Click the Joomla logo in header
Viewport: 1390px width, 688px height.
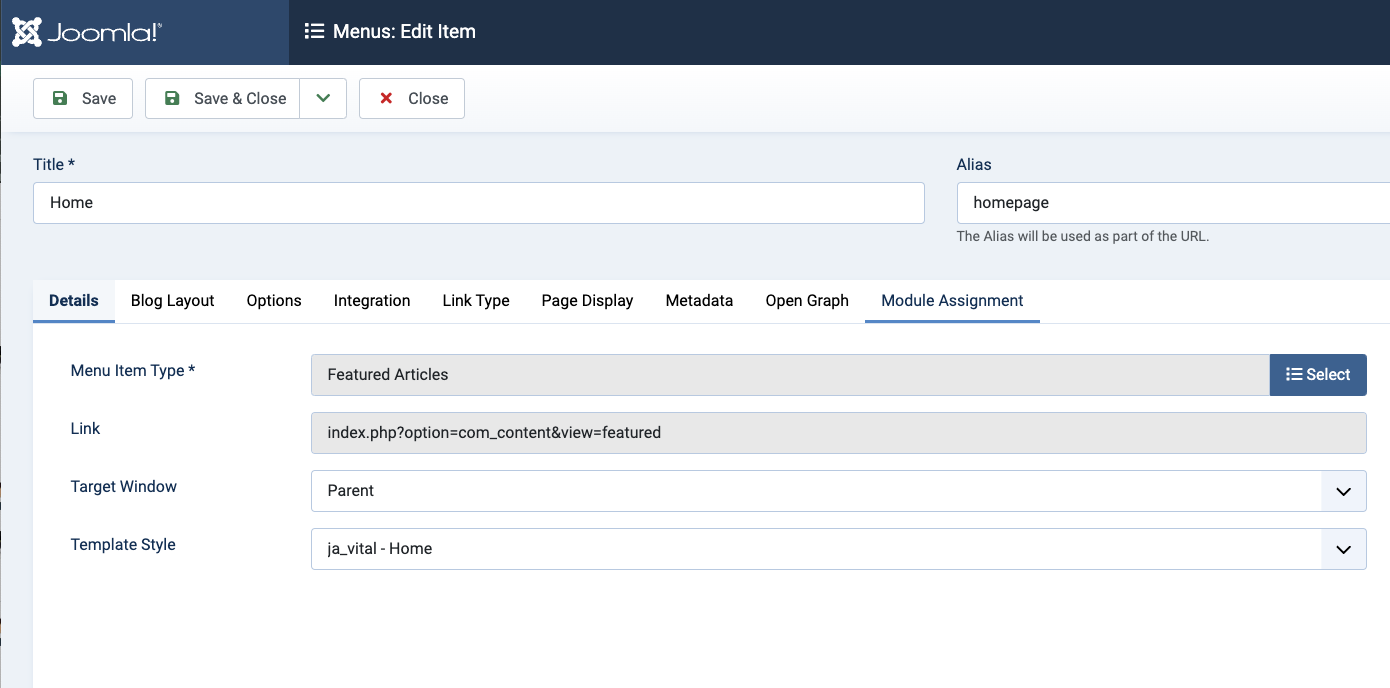pos(87,32)
